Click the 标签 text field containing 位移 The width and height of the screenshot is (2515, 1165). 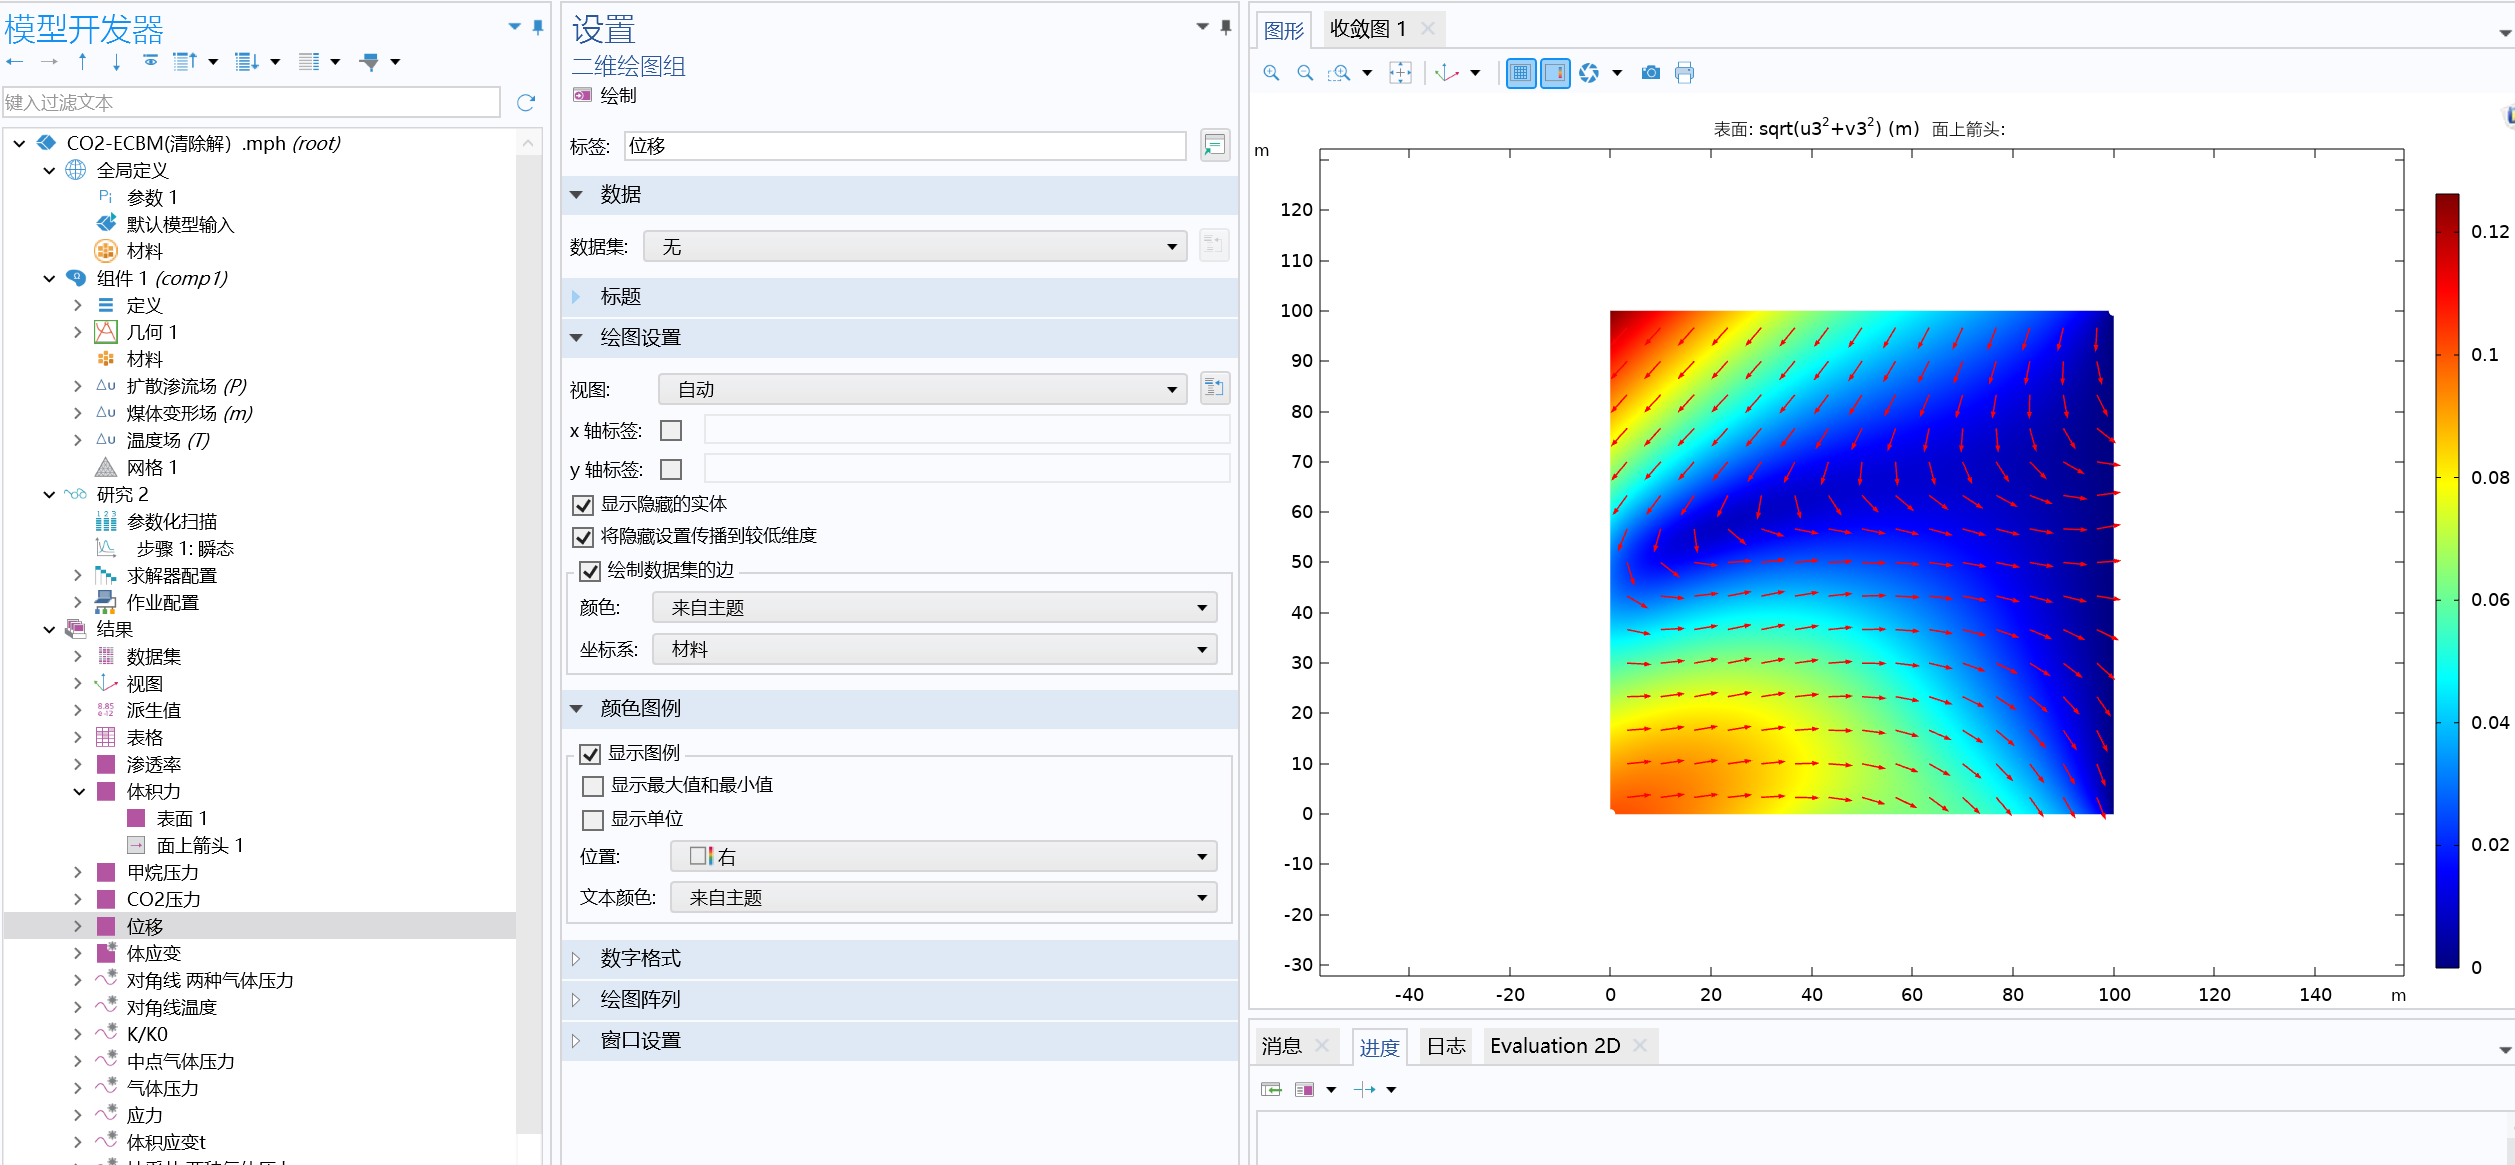click(x=904, y=146)
